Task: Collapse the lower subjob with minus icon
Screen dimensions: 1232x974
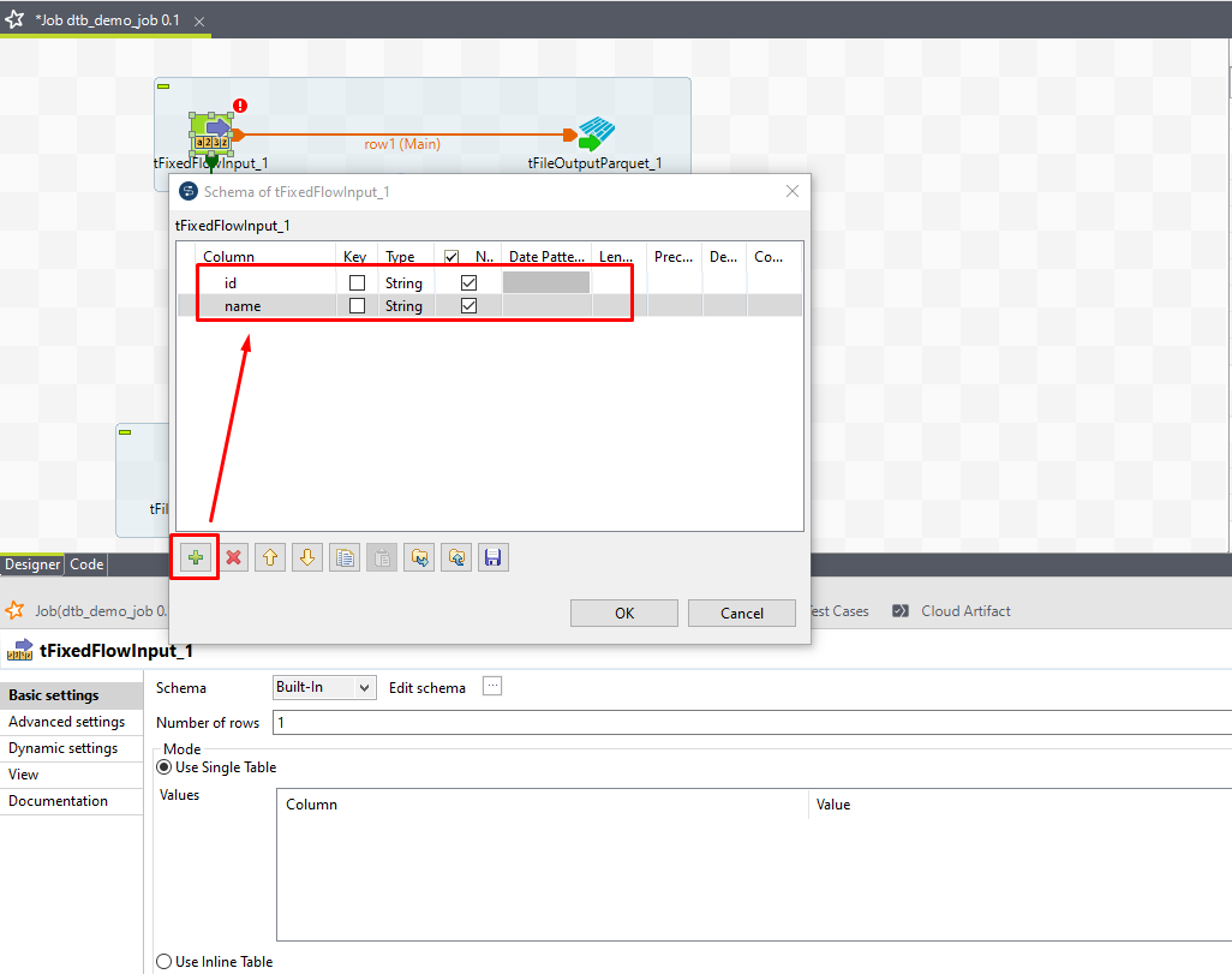Action: (125, 432)
